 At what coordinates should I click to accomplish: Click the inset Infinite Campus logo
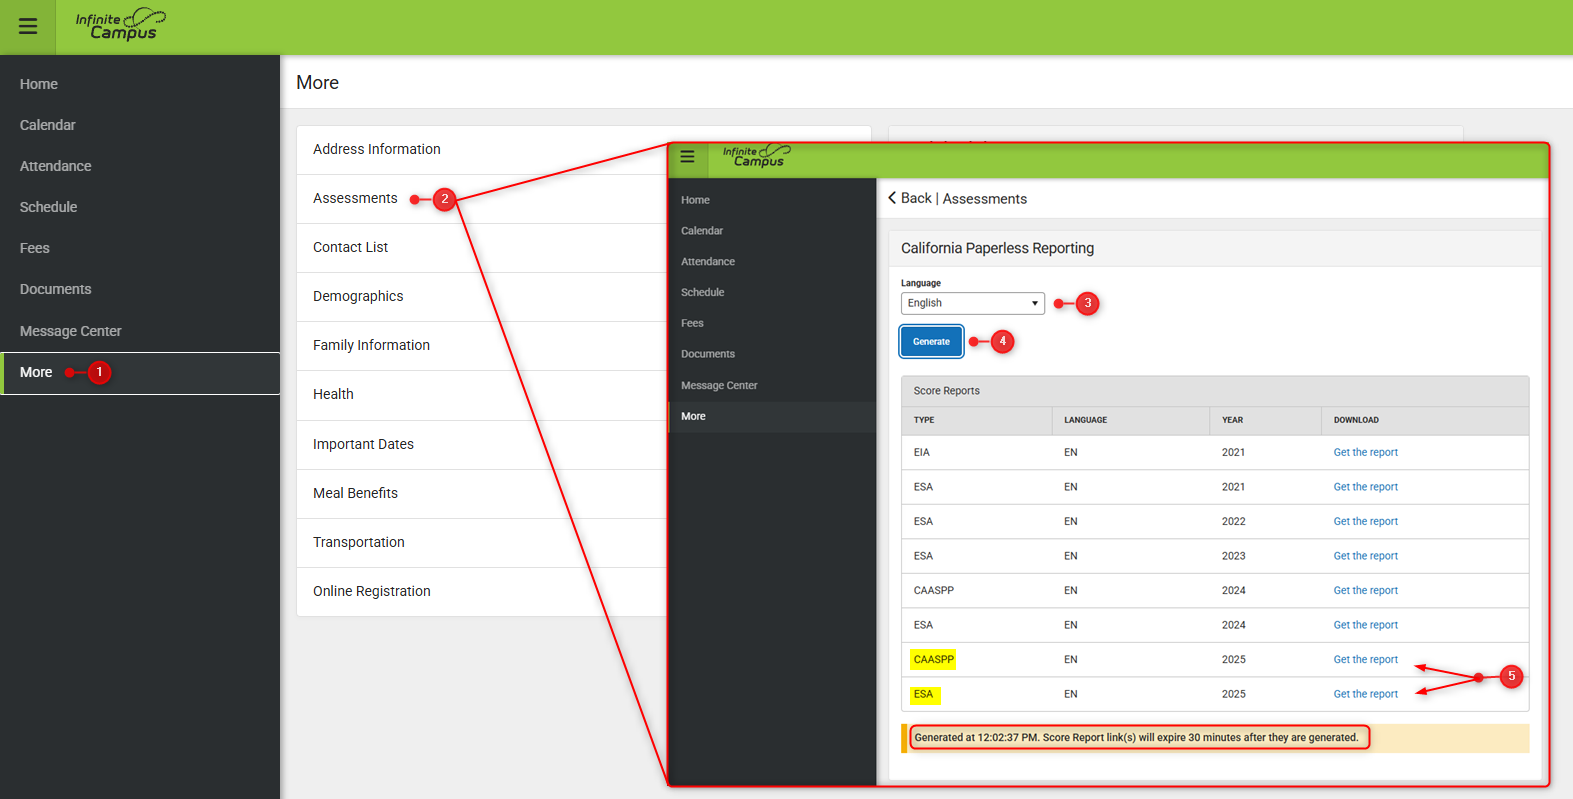tap(756, 156)
